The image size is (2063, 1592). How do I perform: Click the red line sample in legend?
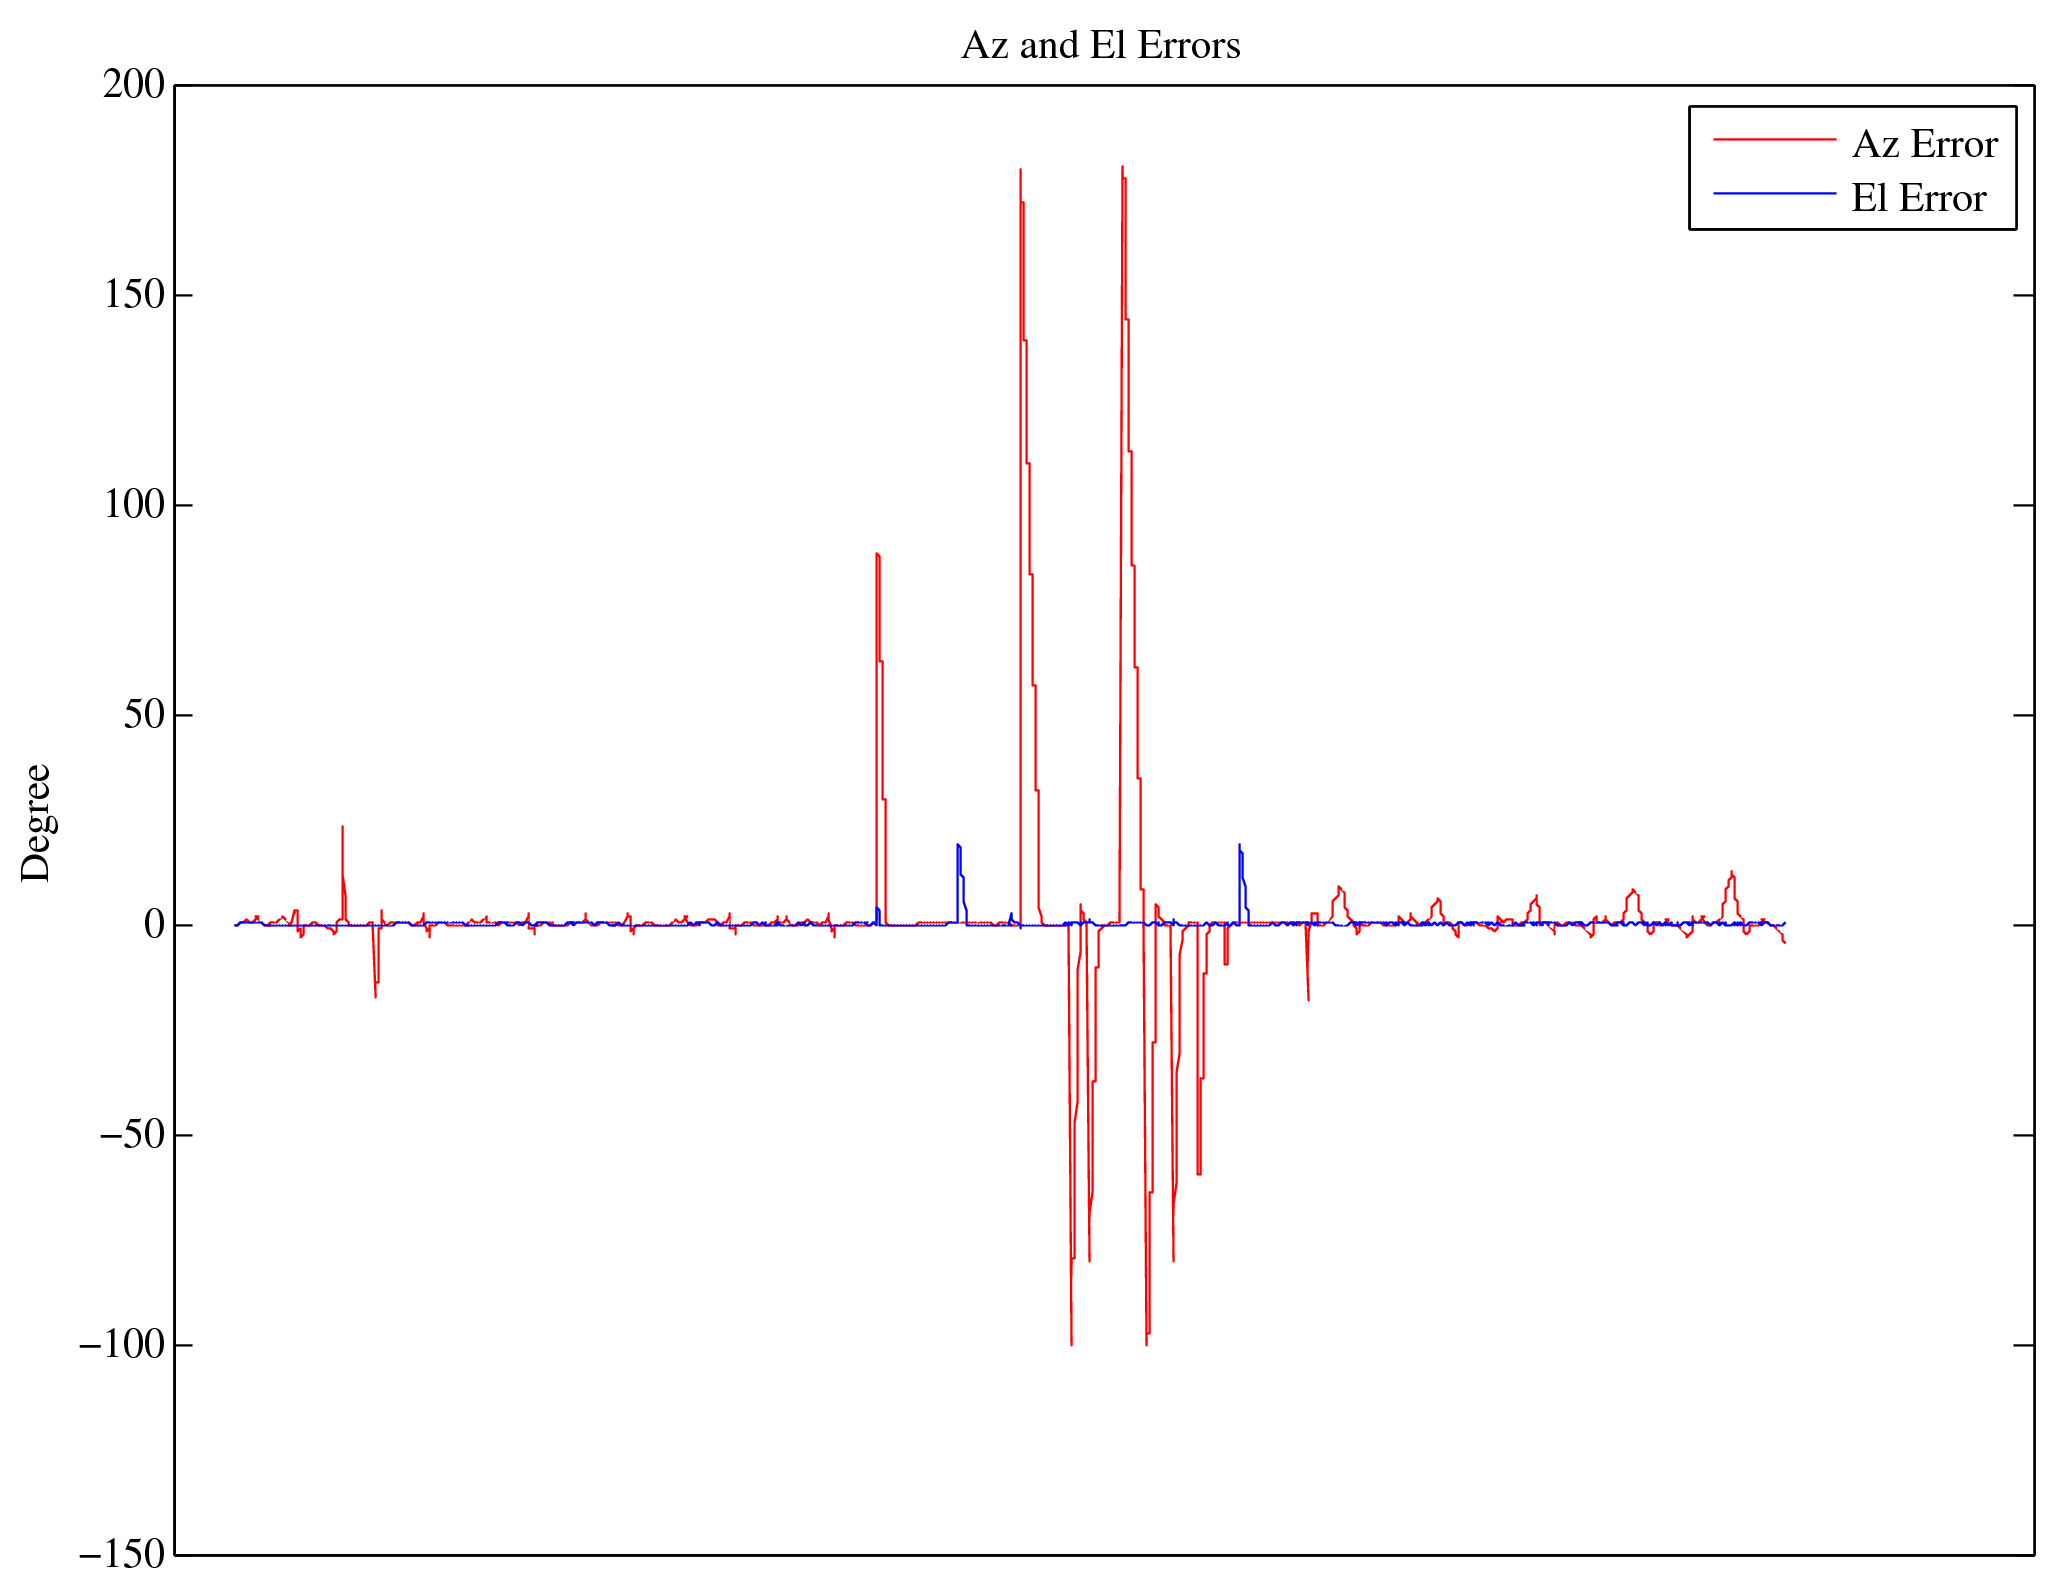pos(1774,140)
